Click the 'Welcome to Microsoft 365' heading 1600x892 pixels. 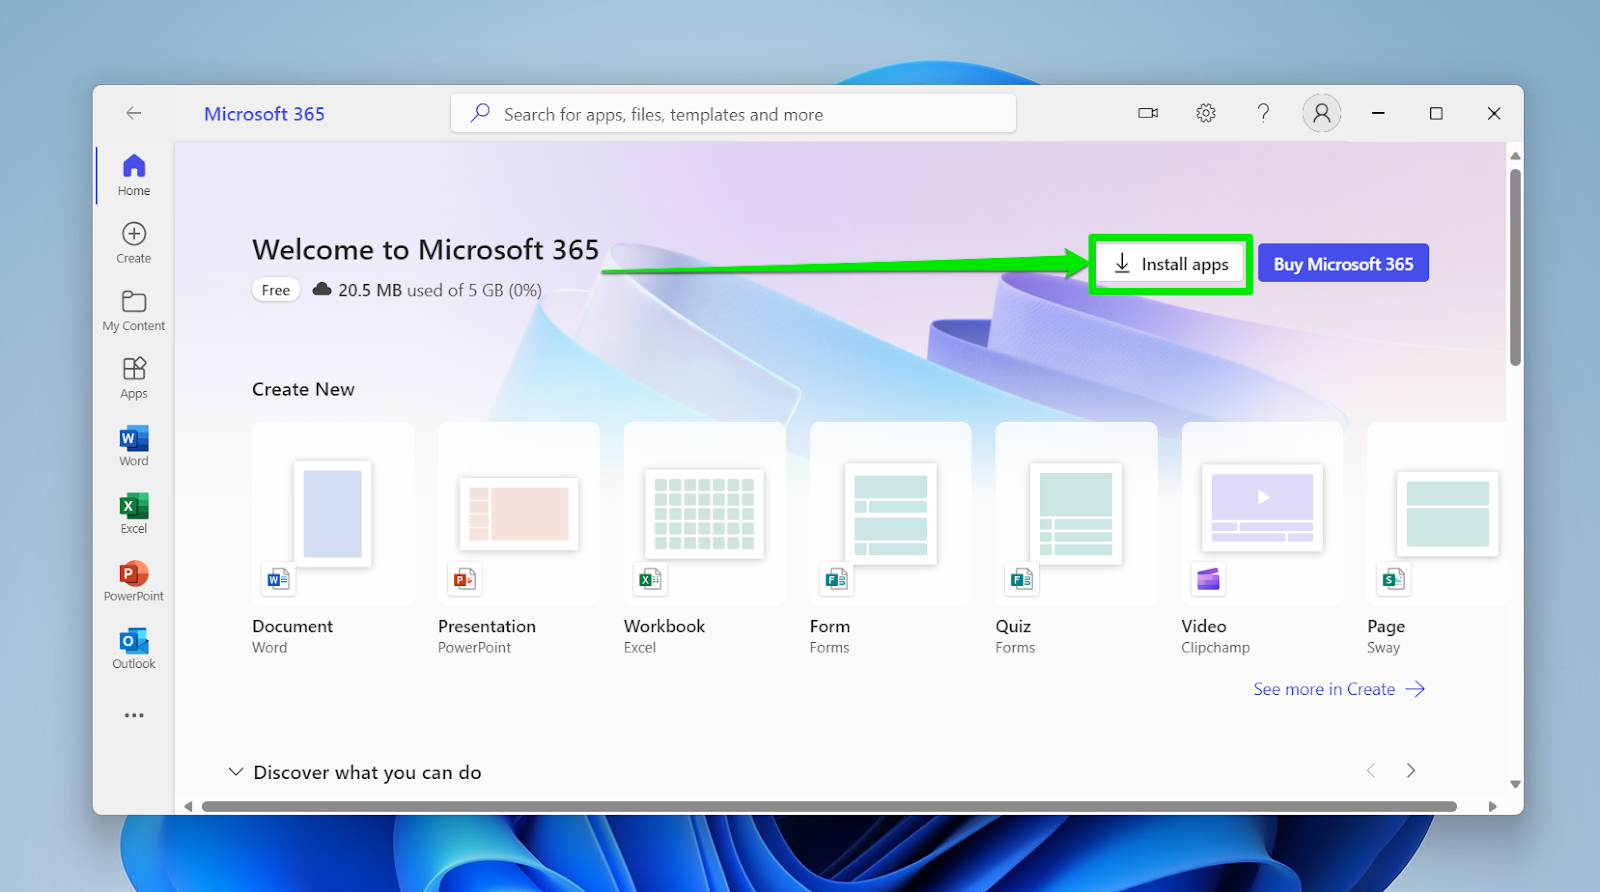(x=426, y=249)
